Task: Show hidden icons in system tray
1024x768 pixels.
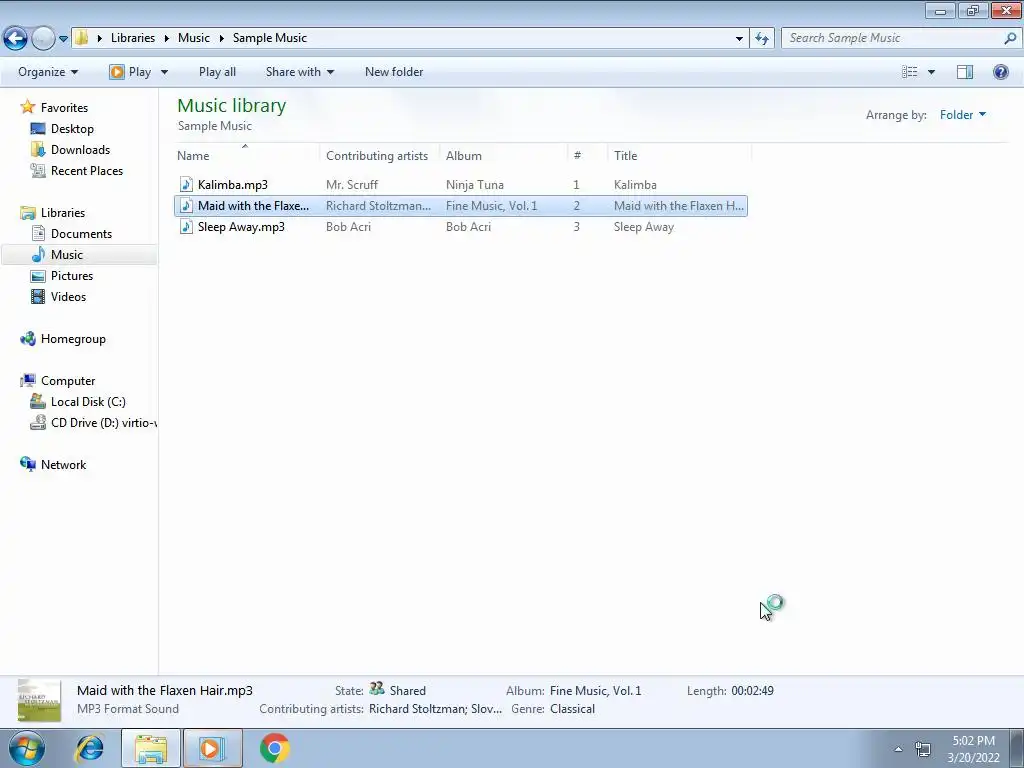Action: 899,749
